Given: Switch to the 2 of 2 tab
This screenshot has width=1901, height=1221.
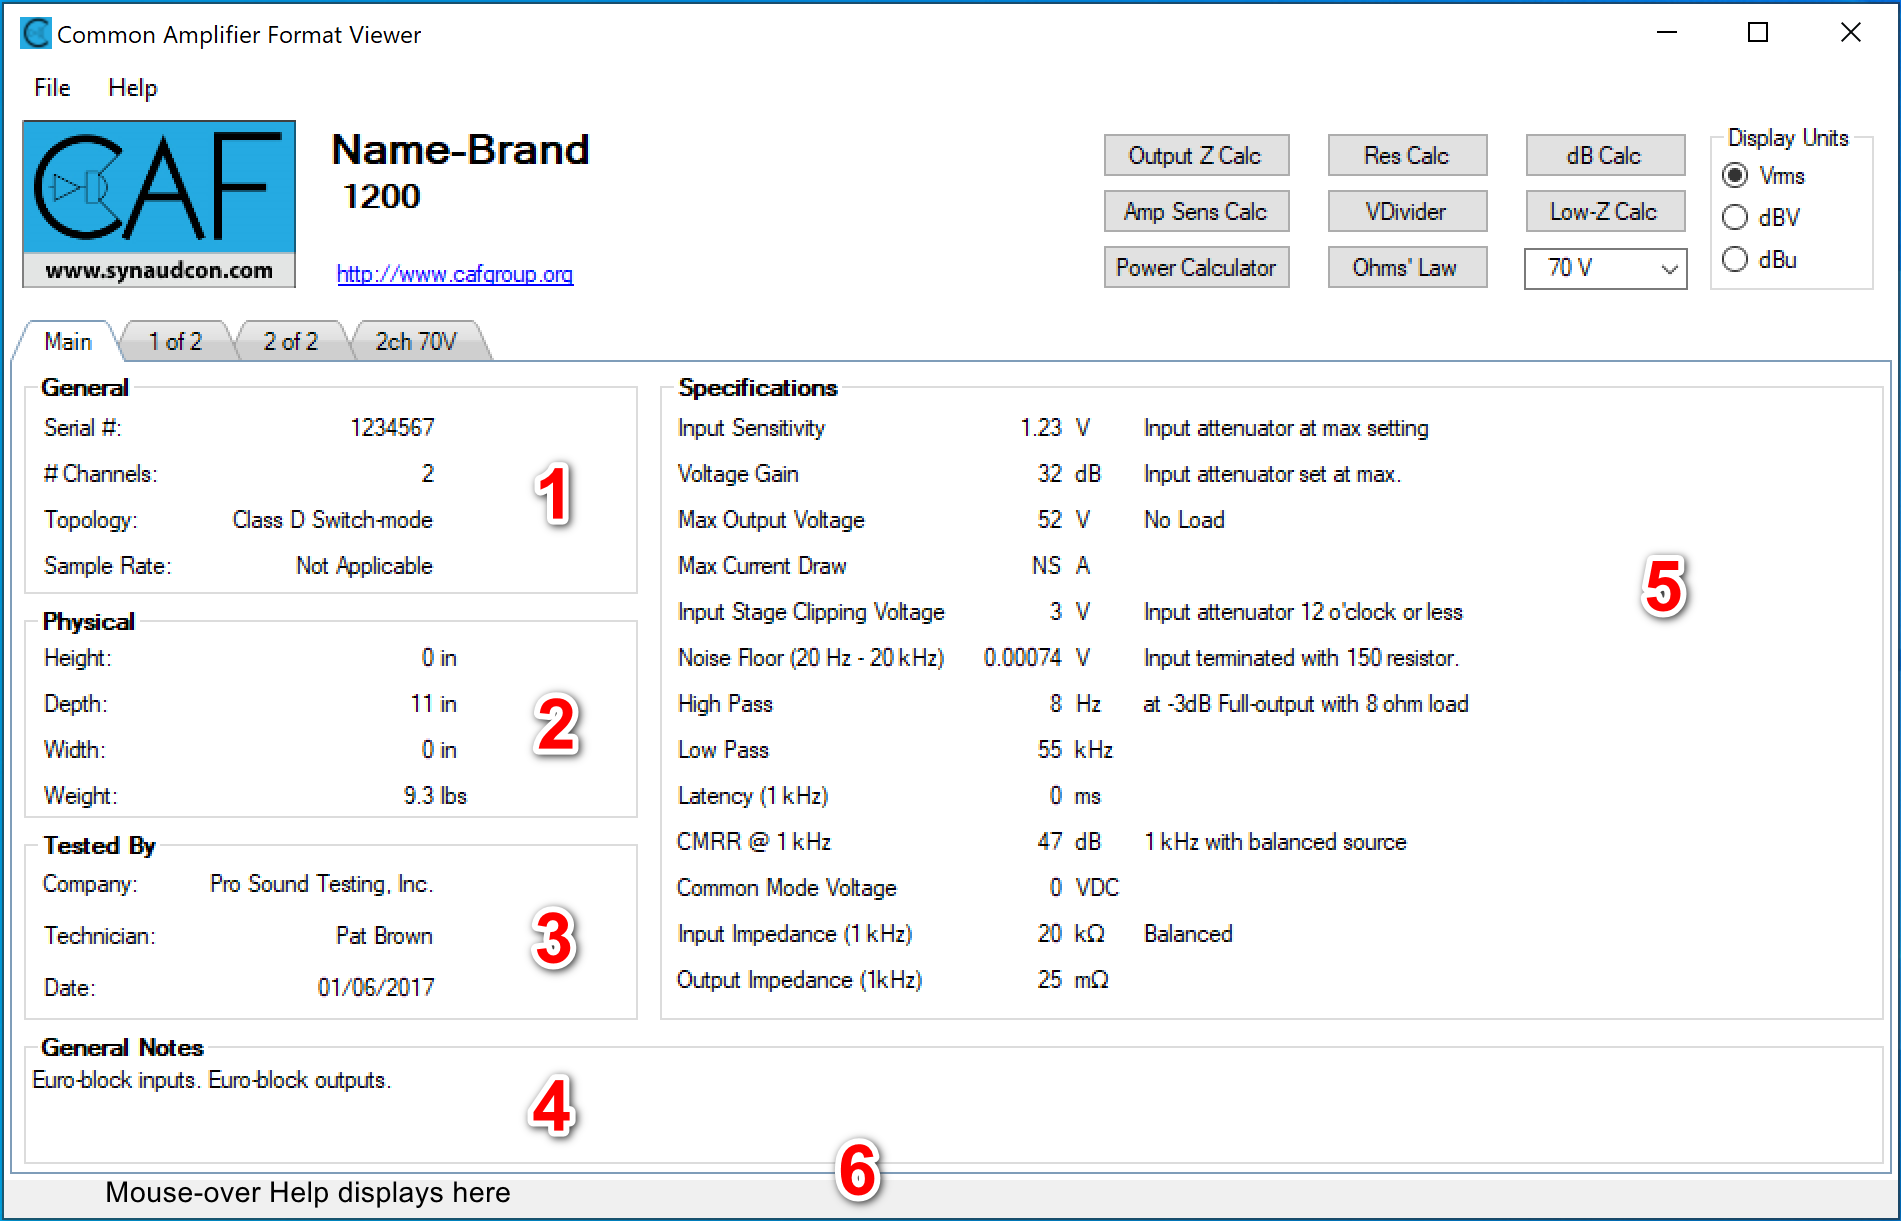Looking at the screenshot, I should (290, 342).
